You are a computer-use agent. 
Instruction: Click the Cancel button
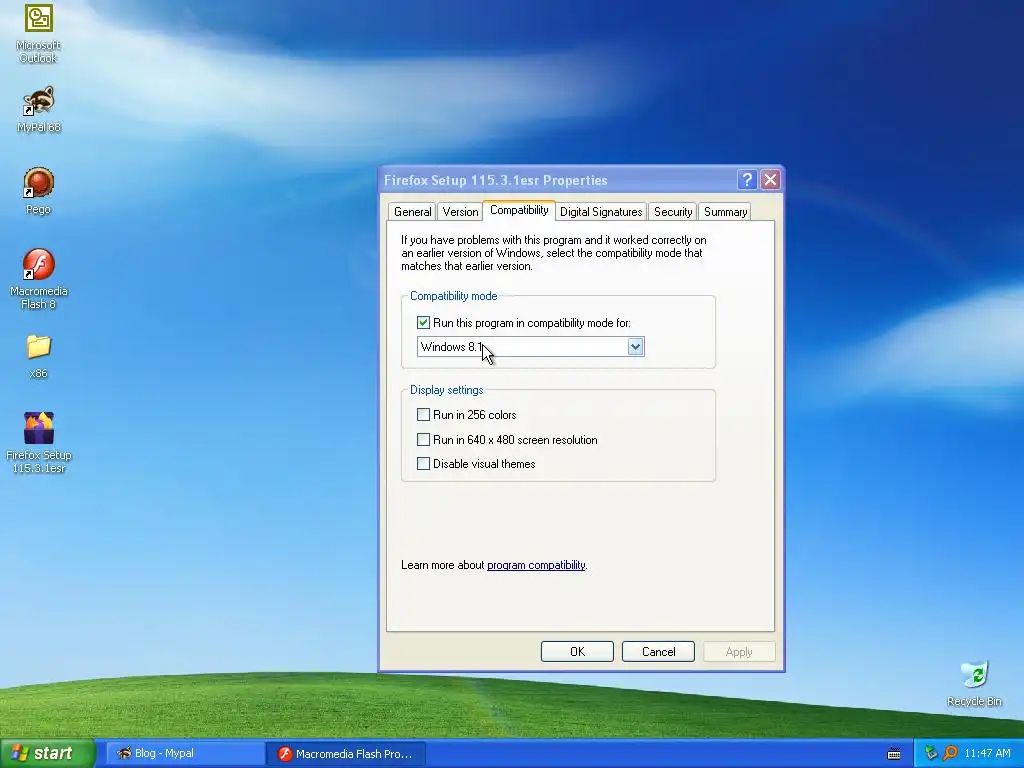point(658,652)
